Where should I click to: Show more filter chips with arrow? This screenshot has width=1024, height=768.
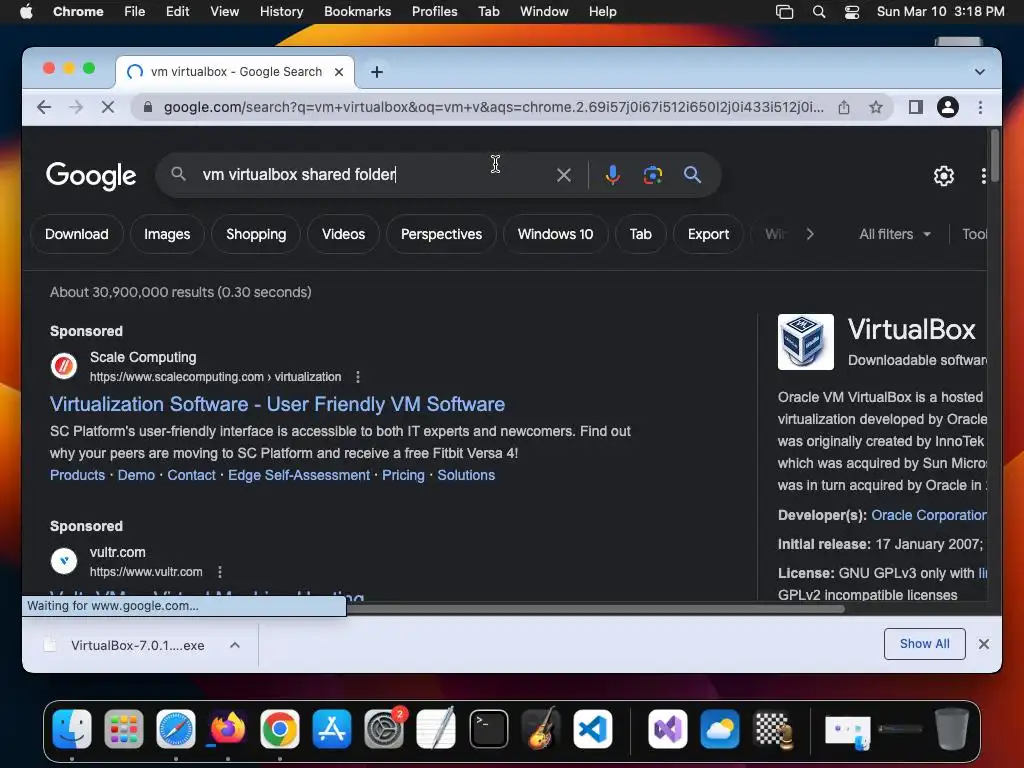click(x=810, y=234)
